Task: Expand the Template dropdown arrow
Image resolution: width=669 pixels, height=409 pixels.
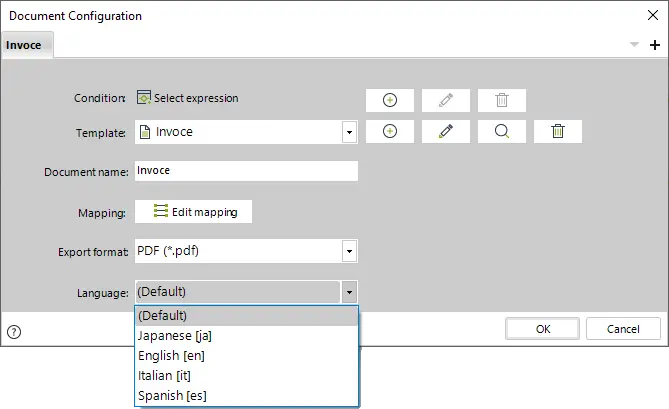Action: [349, 132]
